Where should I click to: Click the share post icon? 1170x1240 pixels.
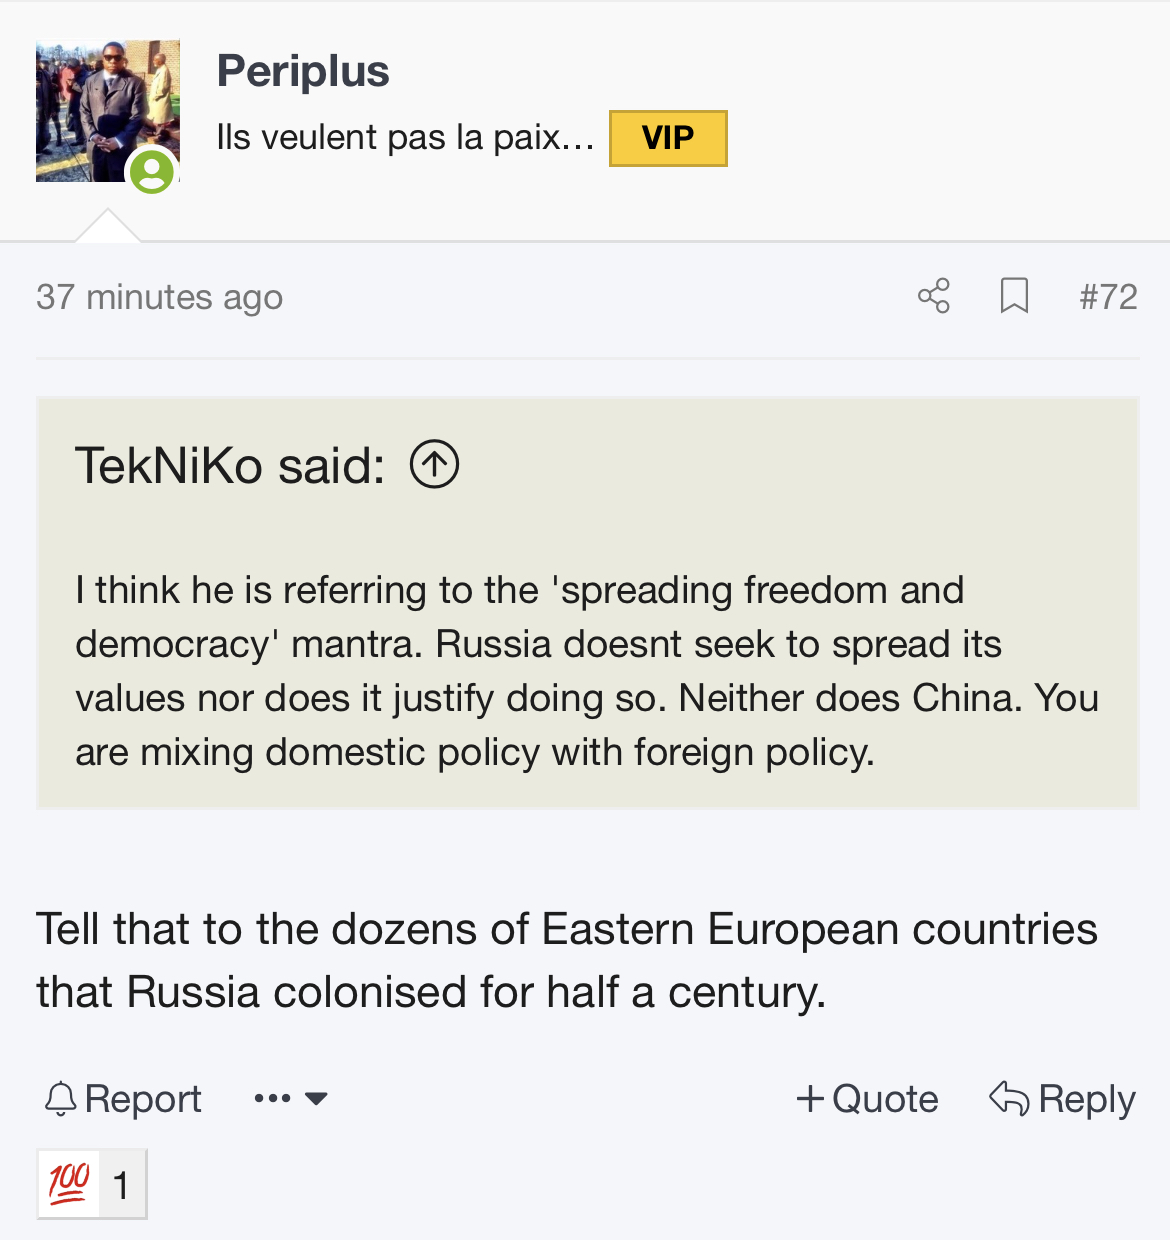pyautogui.click(x=934, y=296)
